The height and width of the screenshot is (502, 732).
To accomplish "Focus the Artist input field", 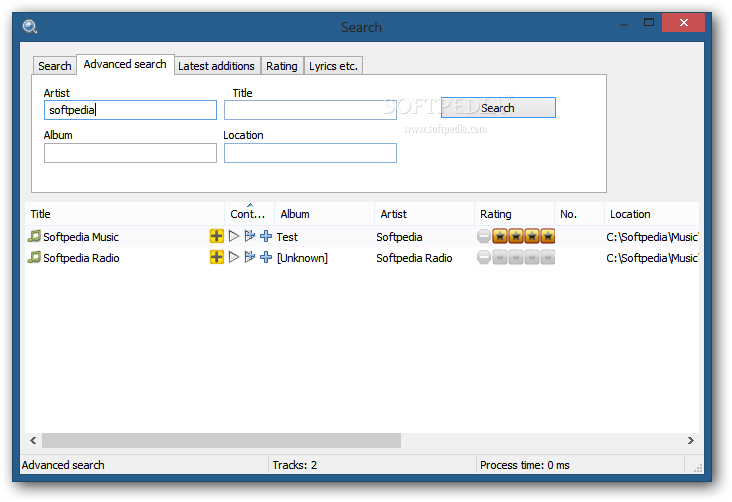I will (x=130, y=110).
